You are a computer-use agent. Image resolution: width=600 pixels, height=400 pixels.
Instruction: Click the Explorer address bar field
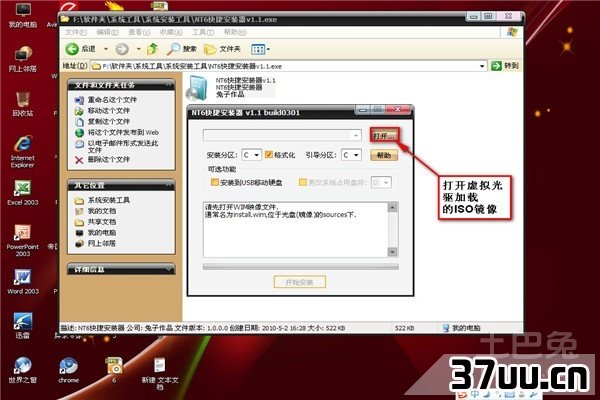pos(289,66)
